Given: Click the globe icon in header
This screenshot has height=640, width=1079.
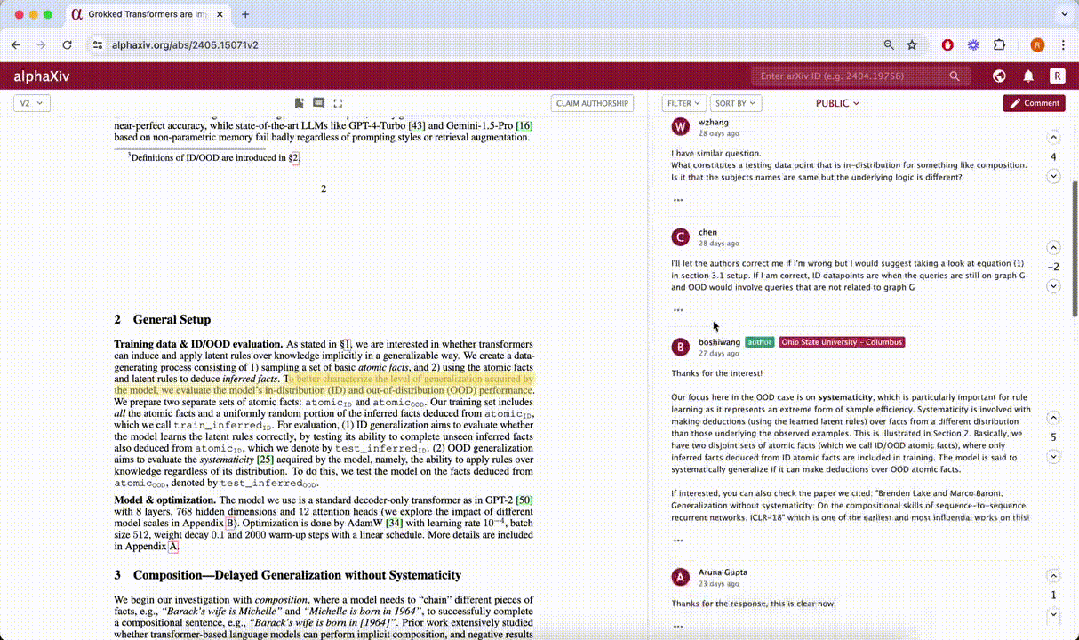Looking at the screenshot, I should [x=999, y=76].
